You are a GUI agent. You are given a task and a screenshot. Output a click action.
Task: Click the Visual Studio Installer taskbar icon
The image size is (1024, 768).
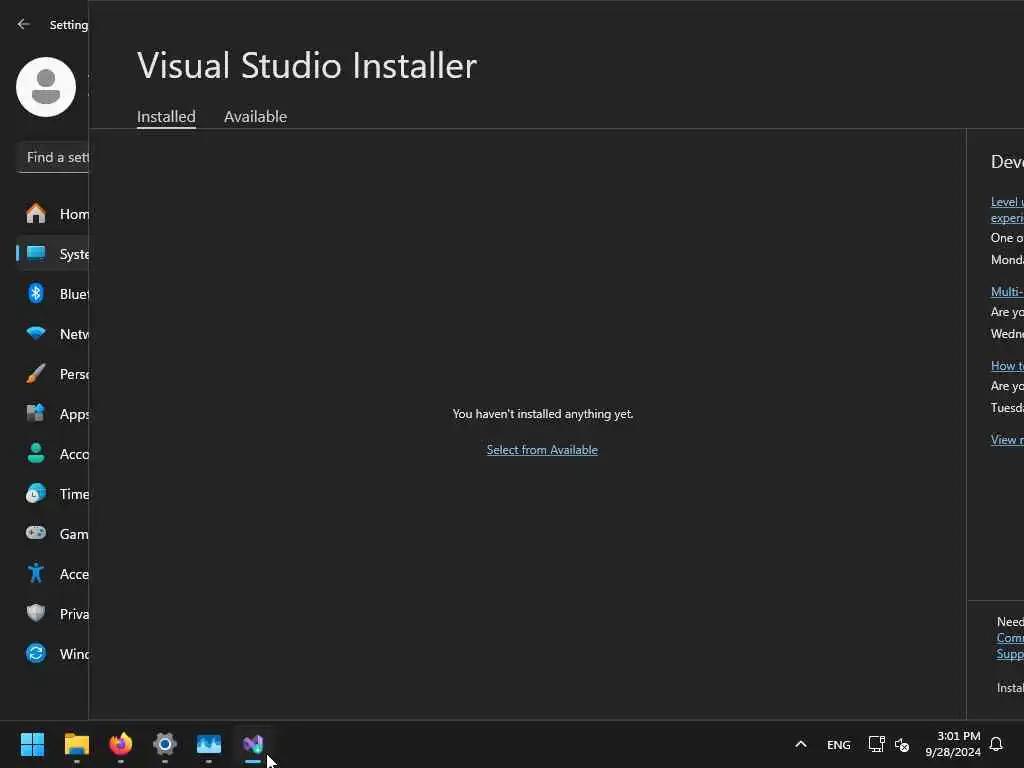253,744
